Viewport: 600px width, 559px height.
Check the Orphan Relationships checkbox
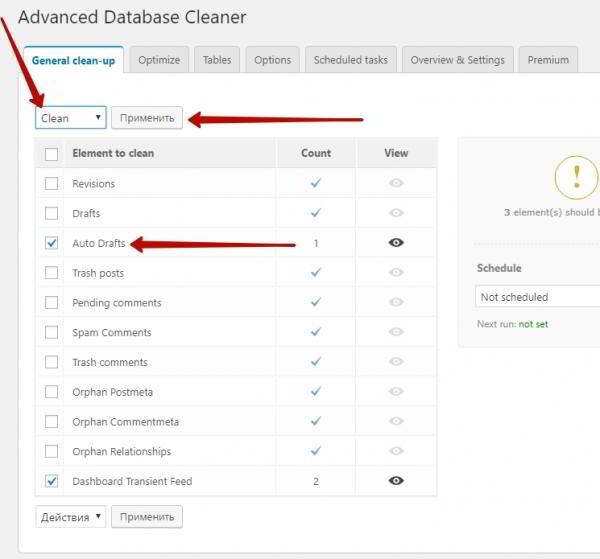(x=51, y=451)
